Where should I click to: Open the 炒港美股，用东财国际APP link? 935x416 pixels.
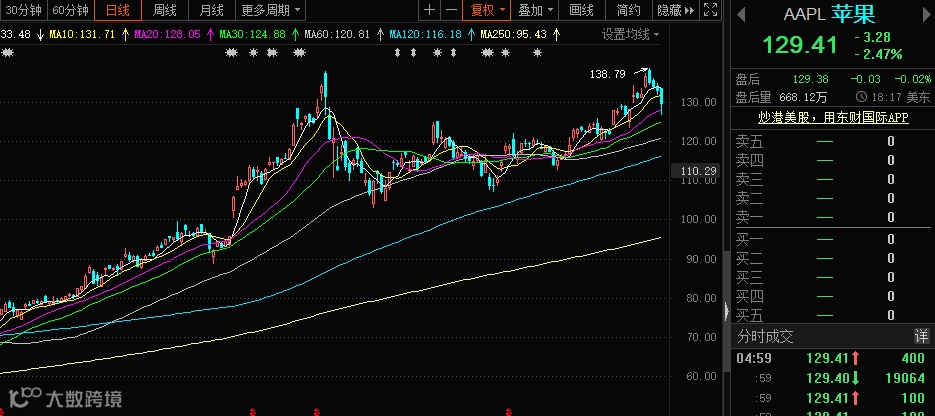click(833, 117)
